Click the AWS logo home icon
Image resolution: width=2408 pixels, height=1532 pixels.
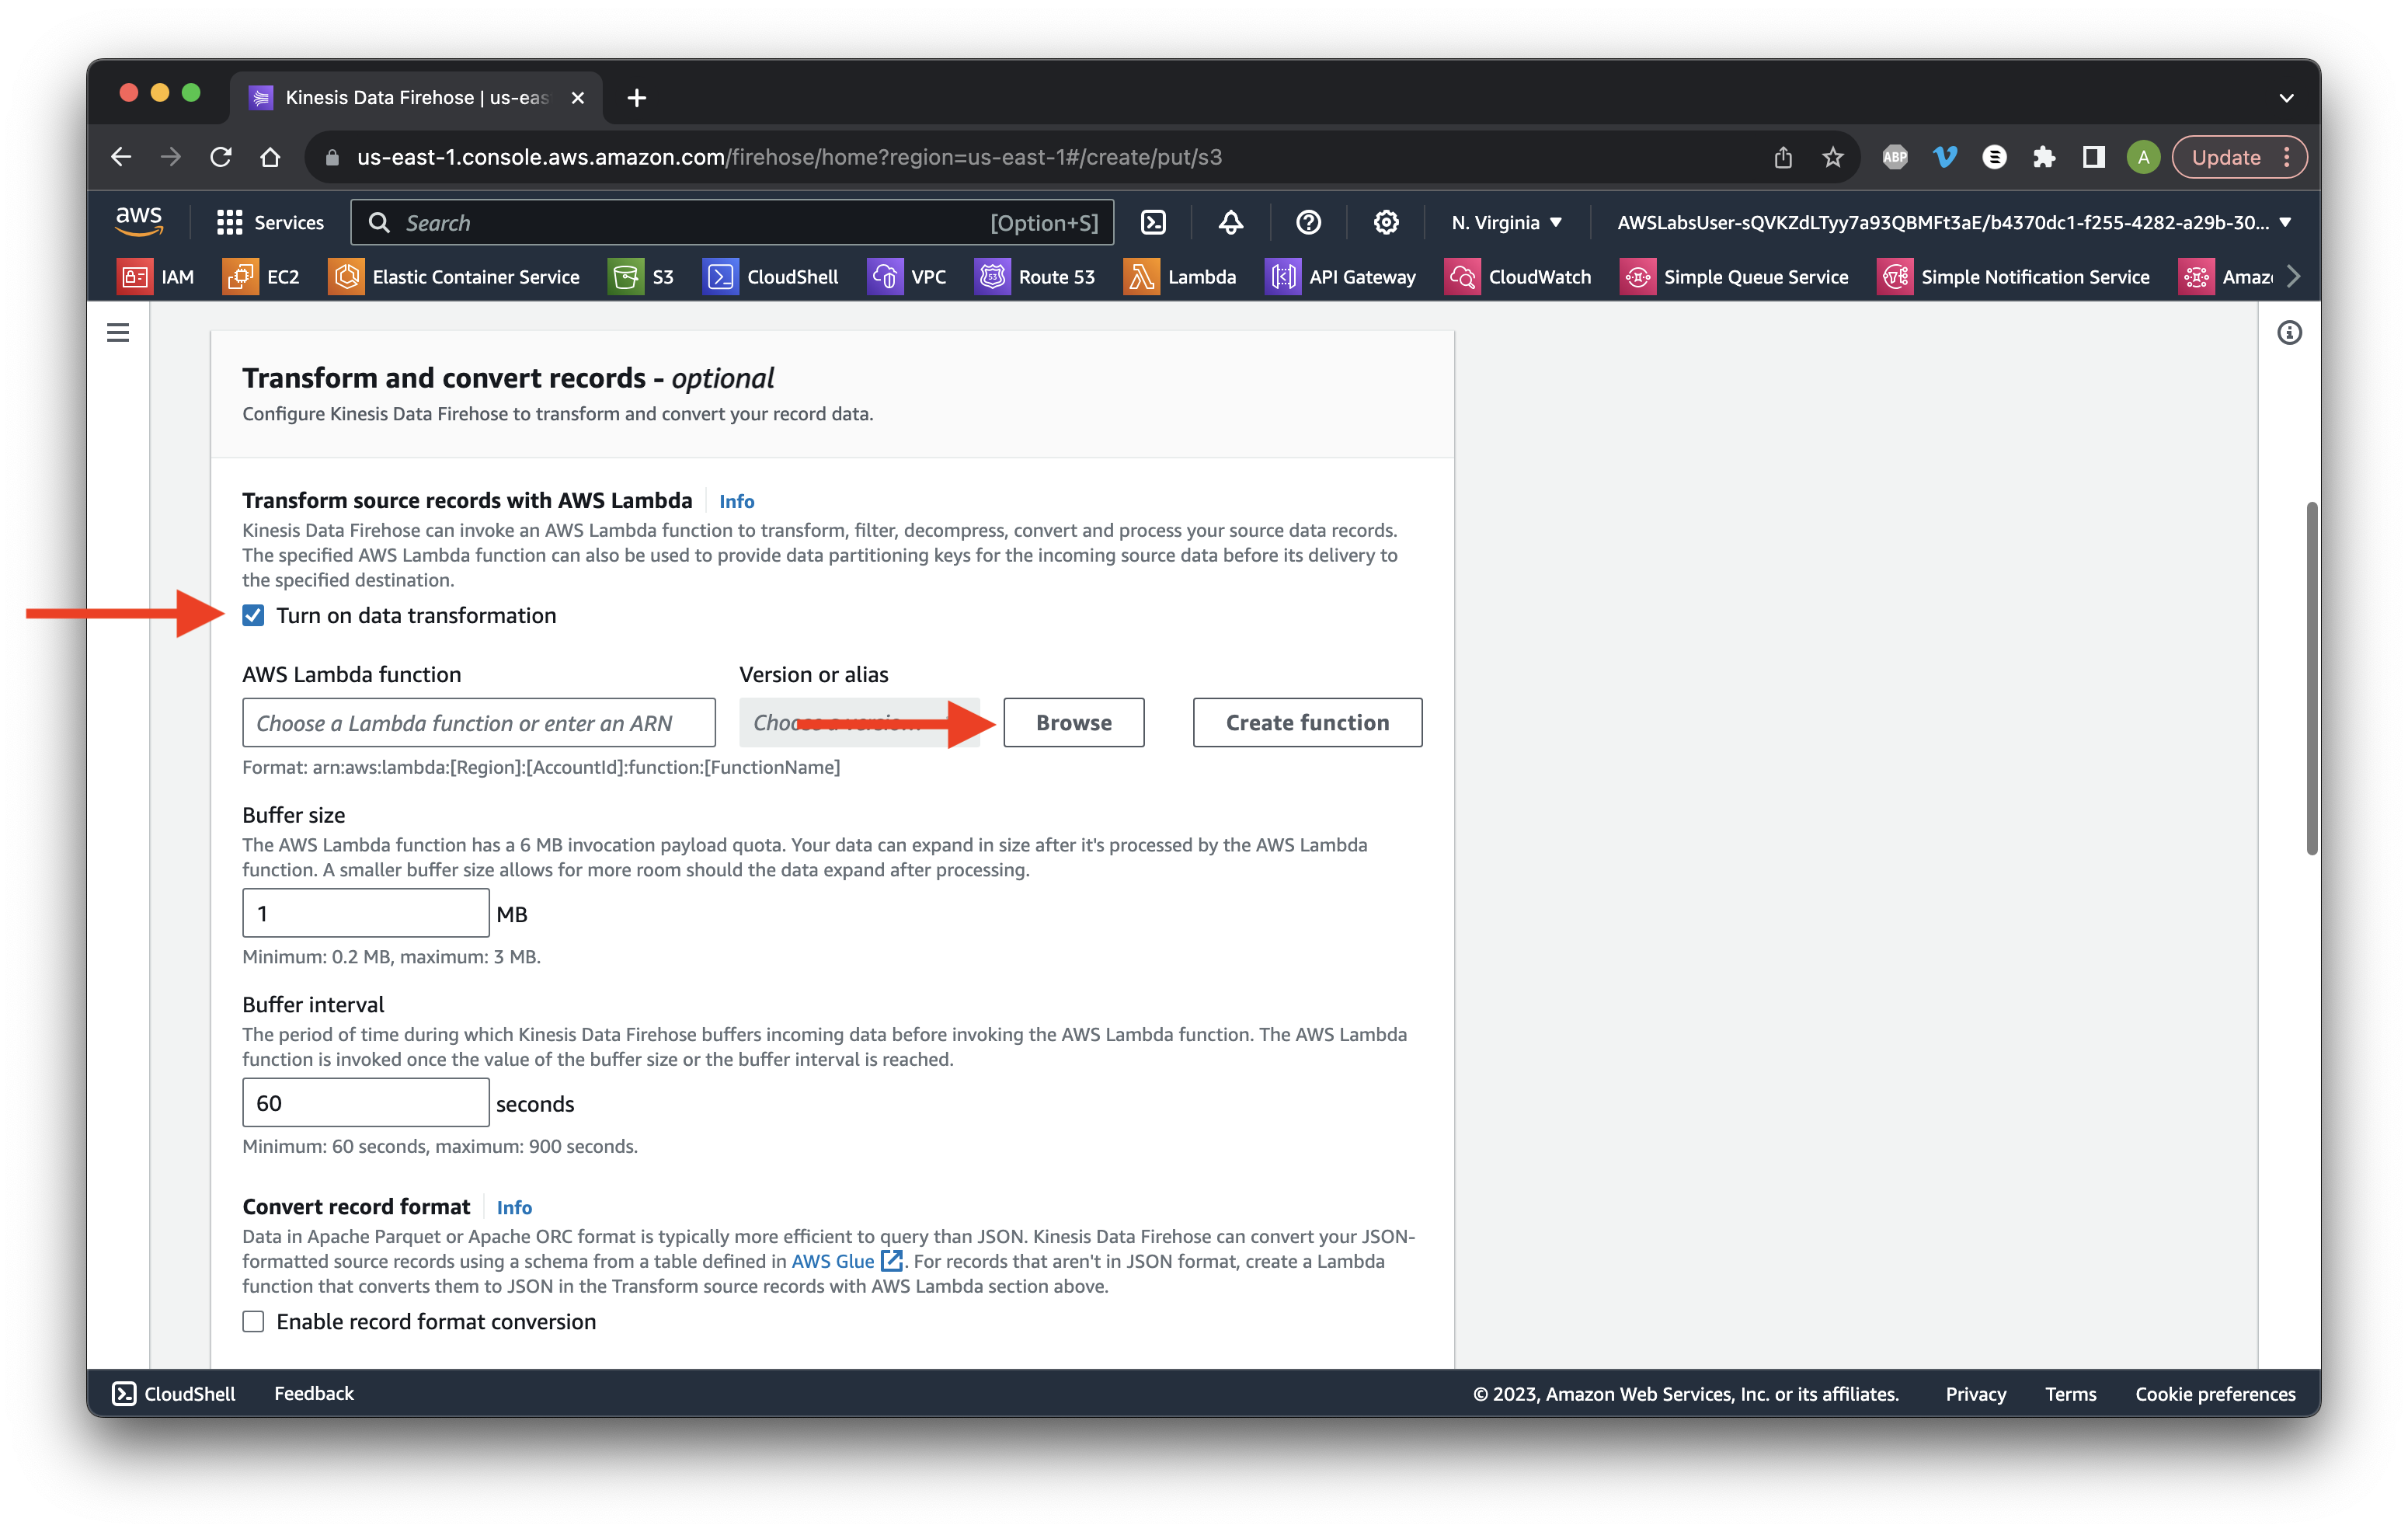(138, 221)
